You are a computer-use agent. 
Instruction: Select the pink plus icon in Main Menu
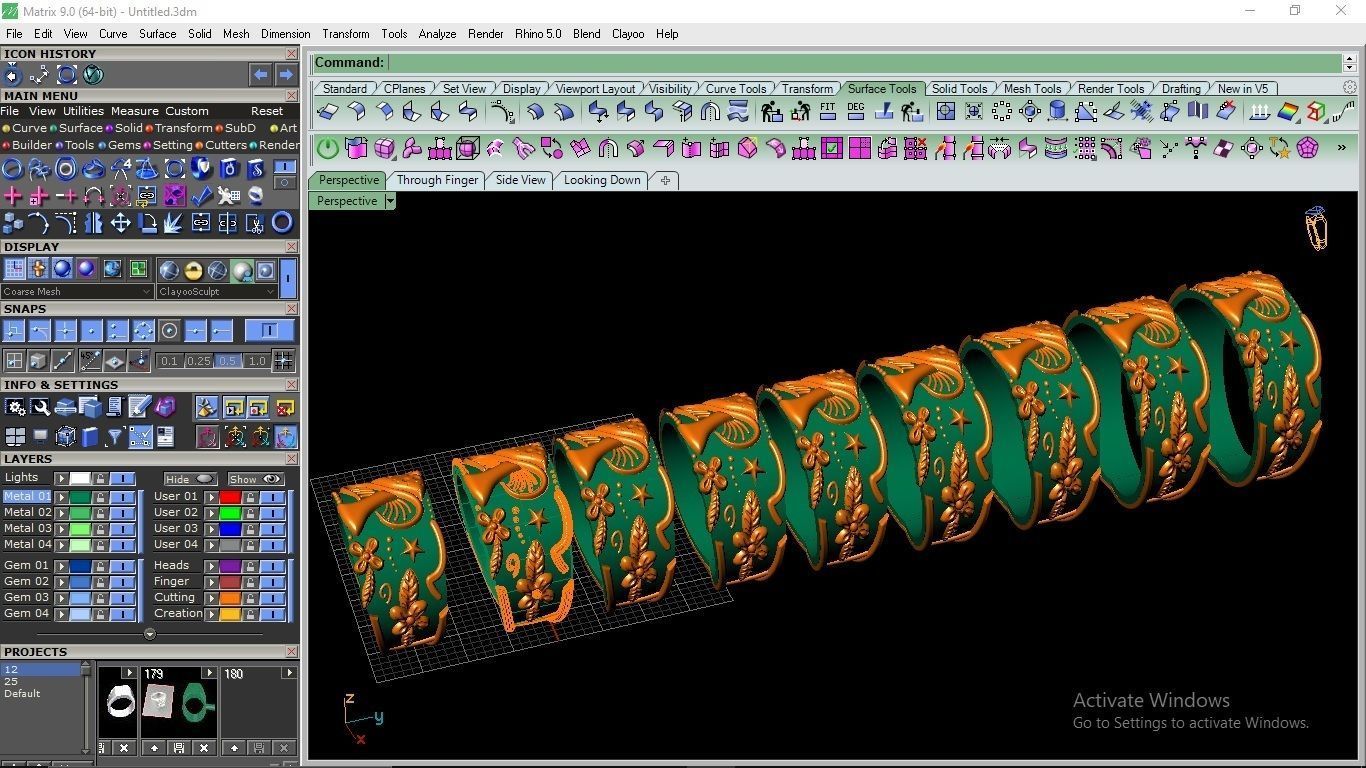[x=13, y=196]
